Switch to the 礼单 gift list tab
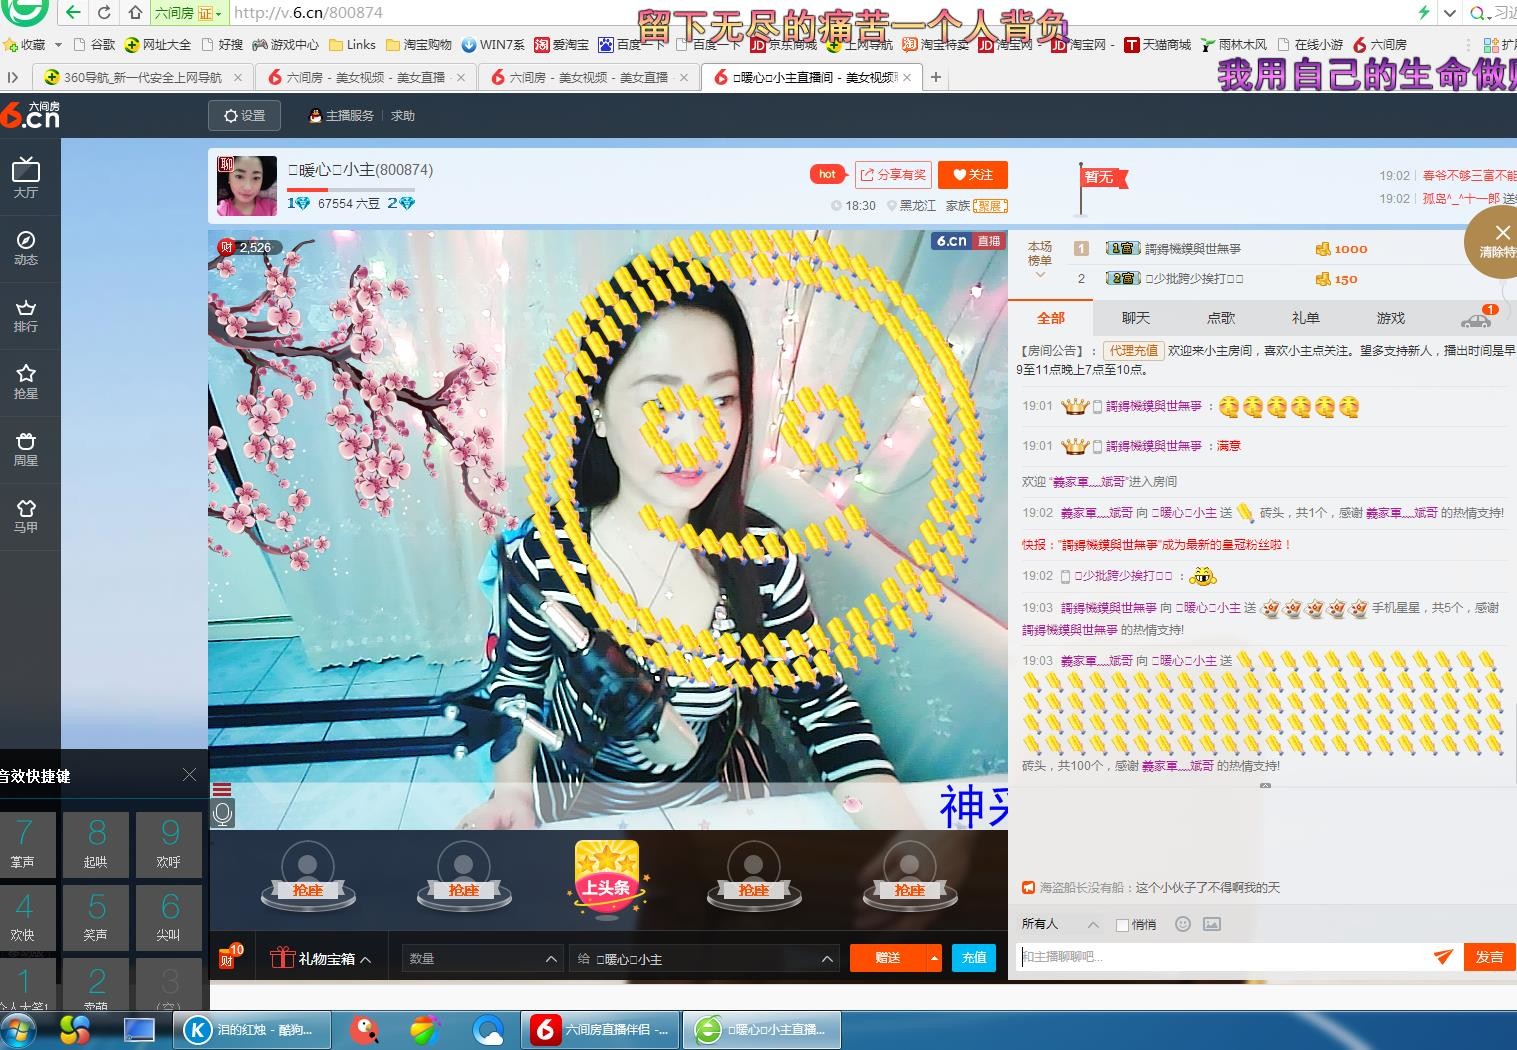1517x1050 pixels. tap(1306, 318)
